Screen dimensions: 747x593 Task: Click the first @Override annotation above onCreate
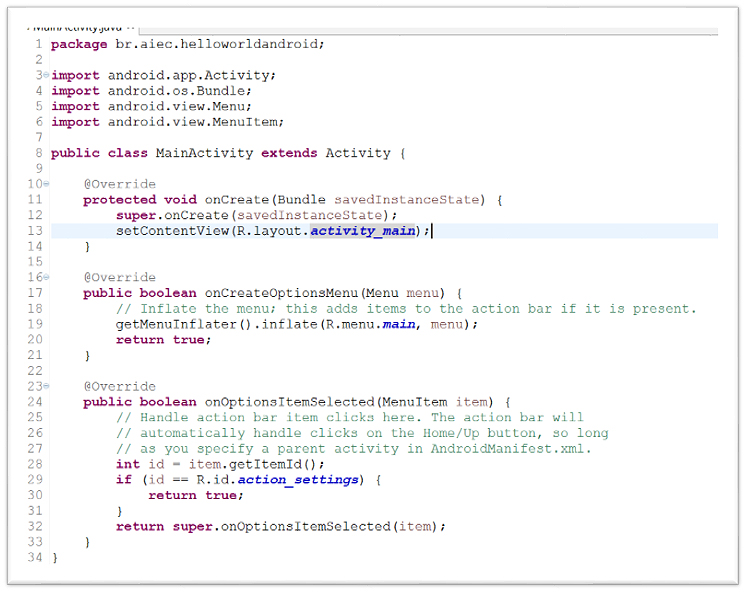point(119,184)
